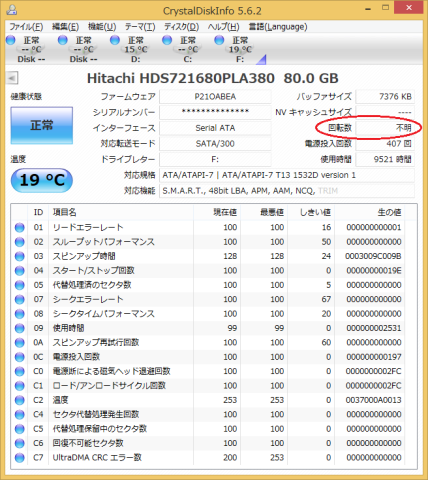The width and height of the screenshot is (428, 480).
Task: Click status icon for attribute 0A スピンアップ再試行回数
Action: click(x=20, y=343)
